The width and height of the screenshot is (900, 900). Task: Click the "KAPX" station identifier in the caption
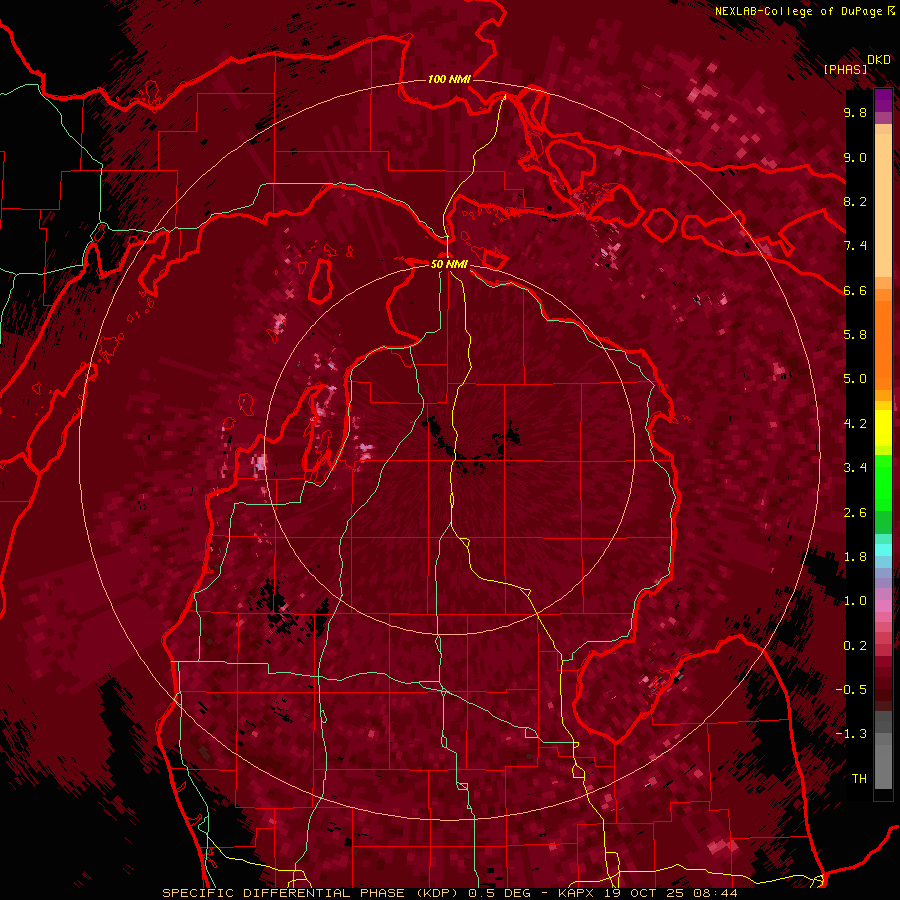click(577, 893)
